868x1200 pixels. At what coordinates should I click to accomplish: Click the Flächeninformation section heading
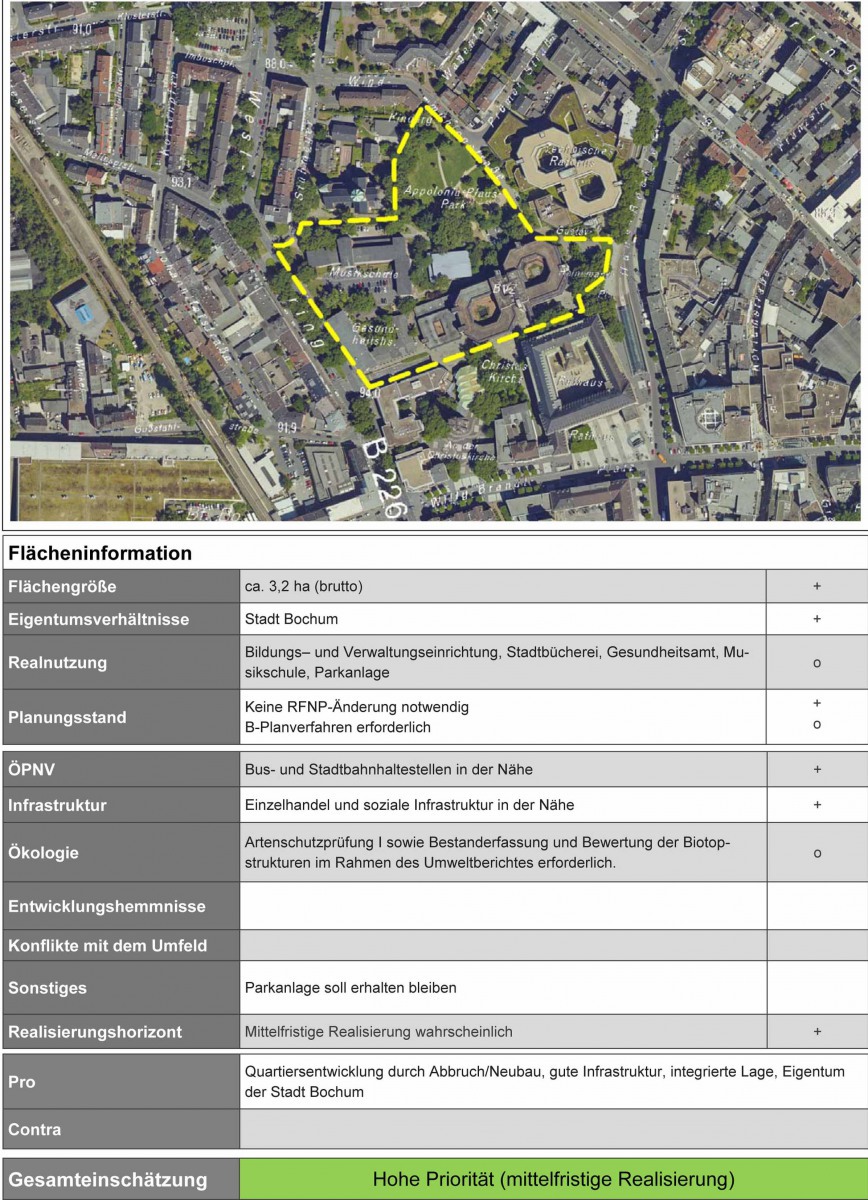point(100,553)
